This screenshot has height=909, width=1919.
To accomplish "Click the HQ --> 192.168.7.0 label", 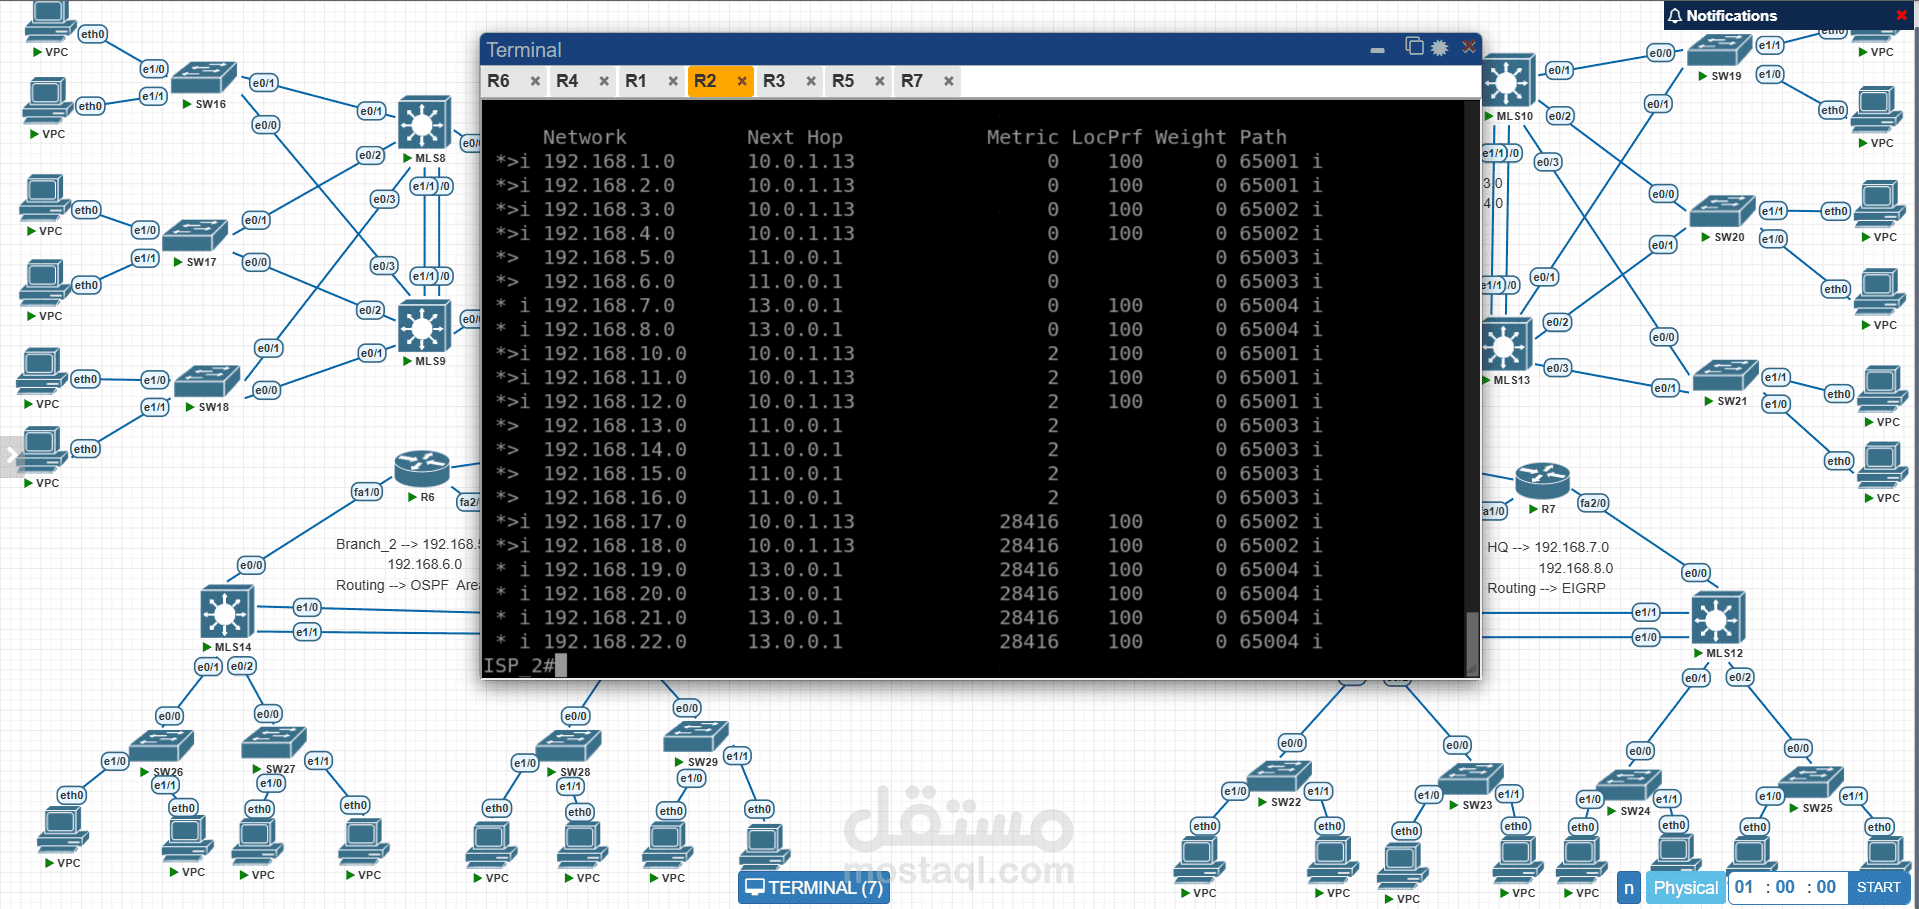I will [1548, 547].
